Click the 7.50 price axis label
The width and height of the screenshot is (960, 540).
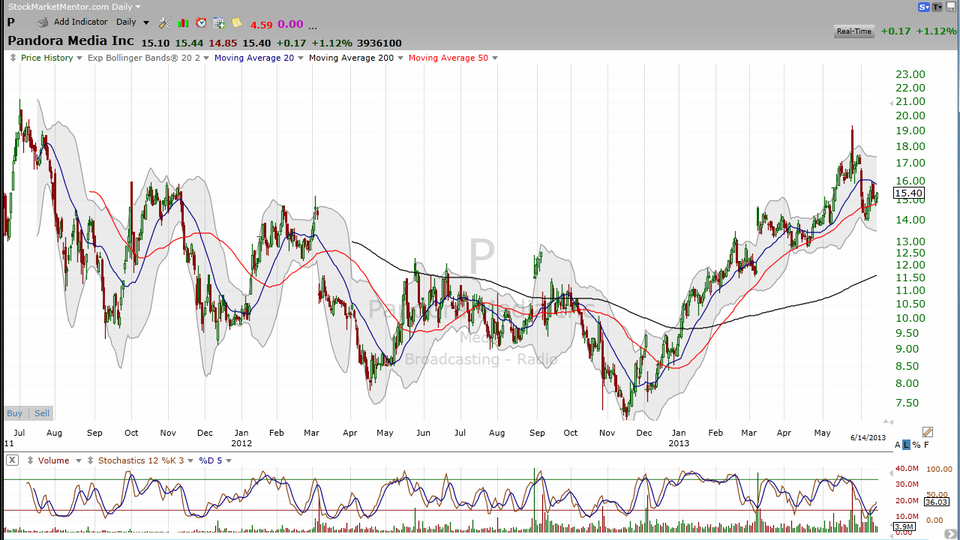click(x=907, y=403)
